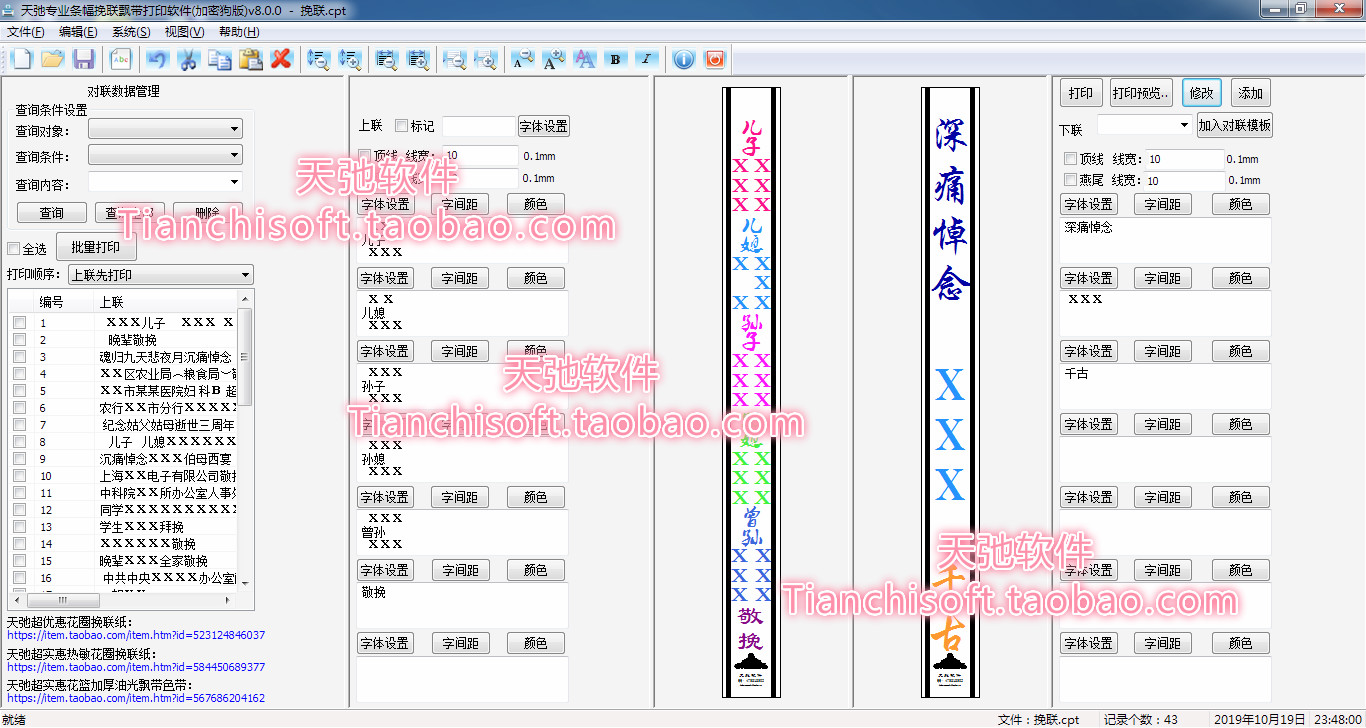The width and height of the screenshot is (1366, 728).
Task: Open the 视图(V) menu
Action: (184, 32)
